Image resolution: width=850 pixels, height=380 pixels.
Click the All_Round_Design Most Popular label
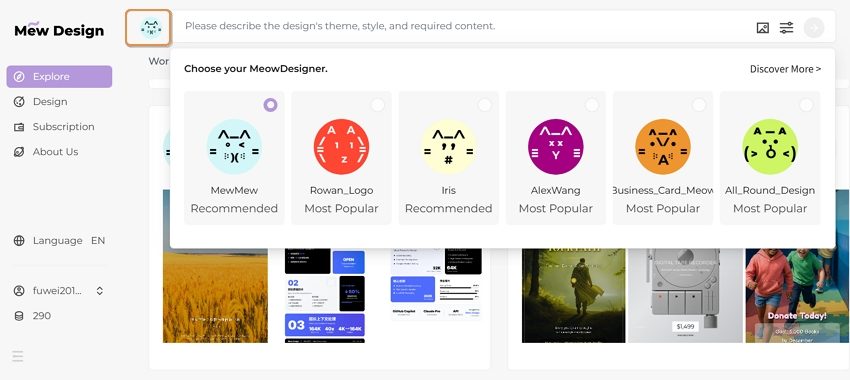click(770, 209)
